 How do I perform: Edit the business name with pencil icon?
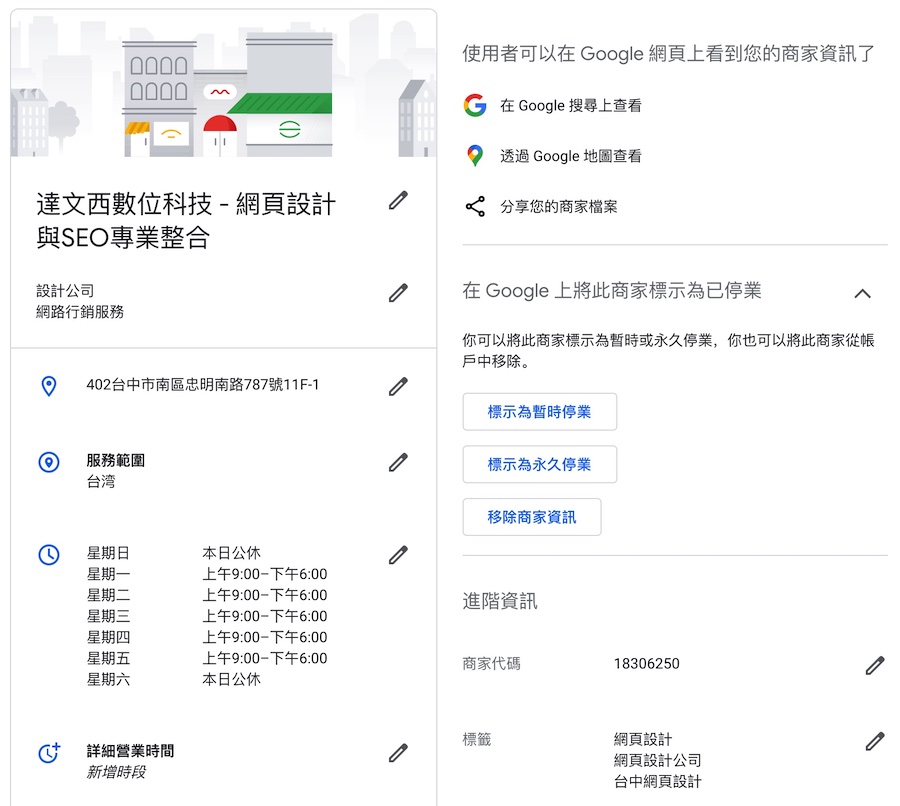(x=398, y=200)
